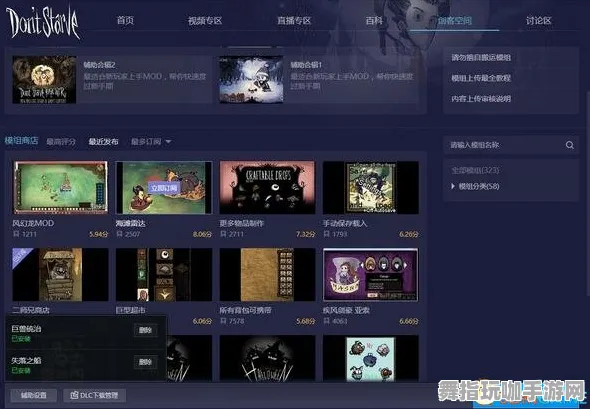Delete the 巨兽统治 DLC entry
The image size is (590, 409).
(x=145, y=330)
